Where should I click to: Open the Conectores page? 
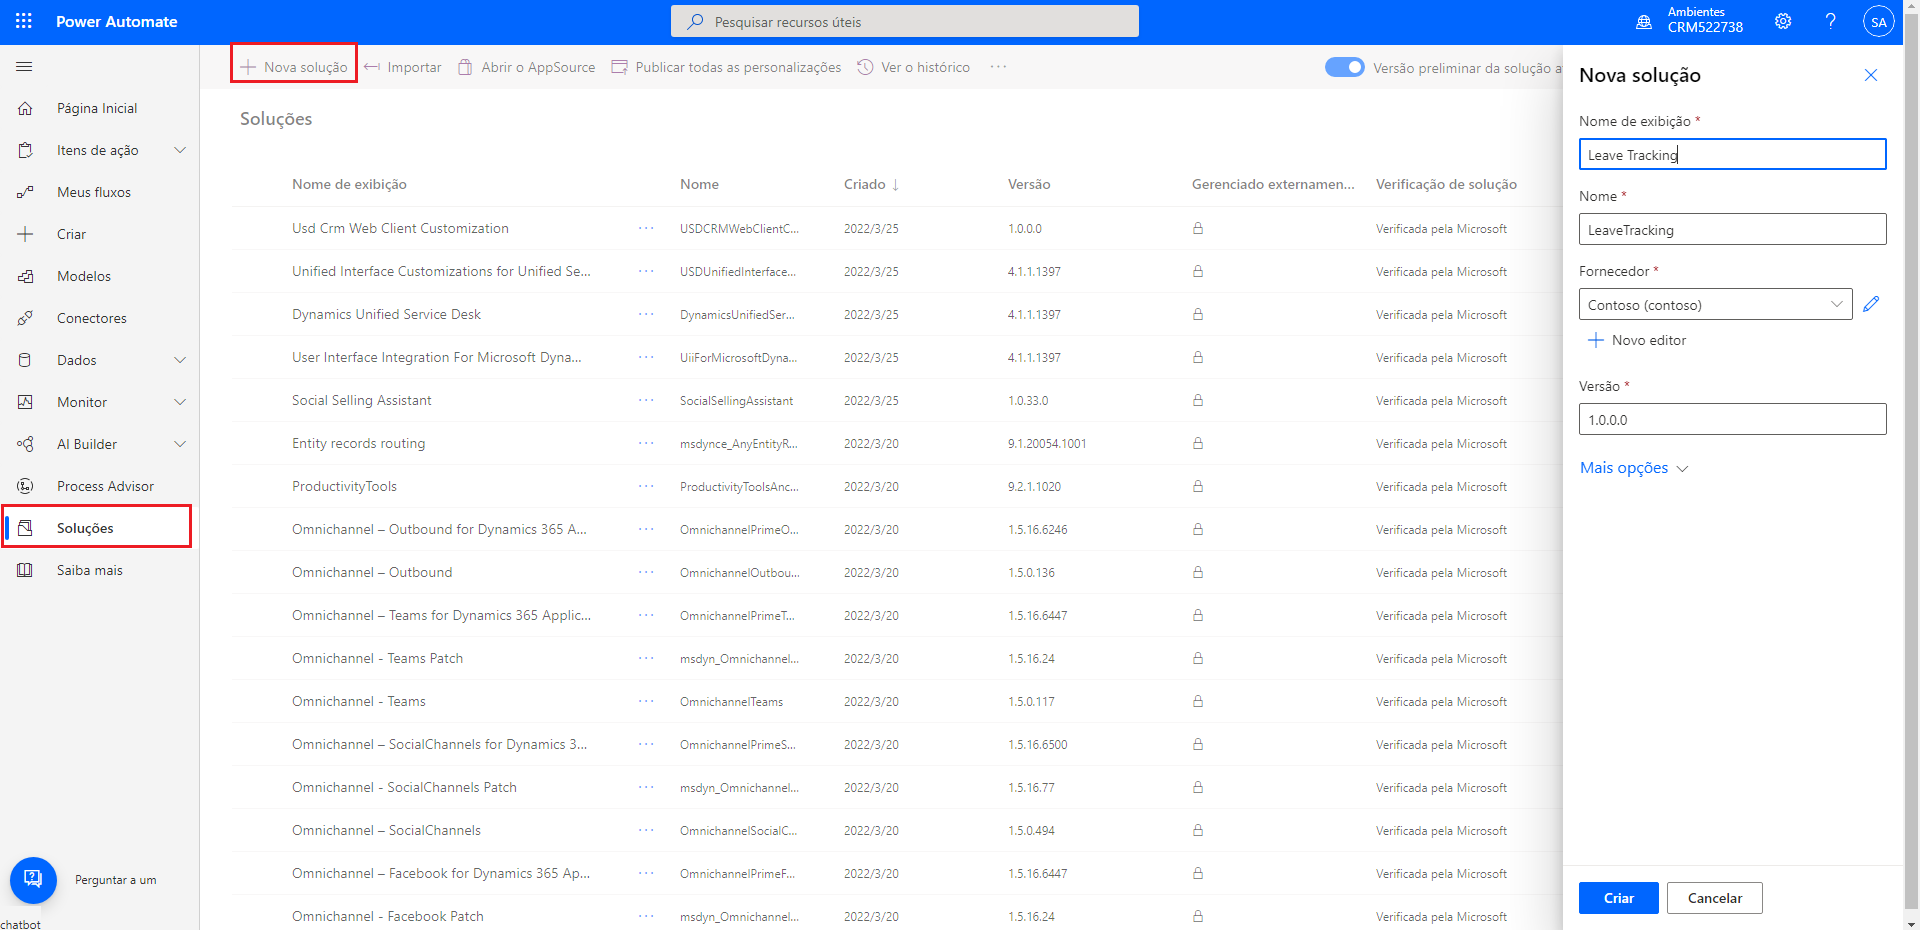coord(92,318)
